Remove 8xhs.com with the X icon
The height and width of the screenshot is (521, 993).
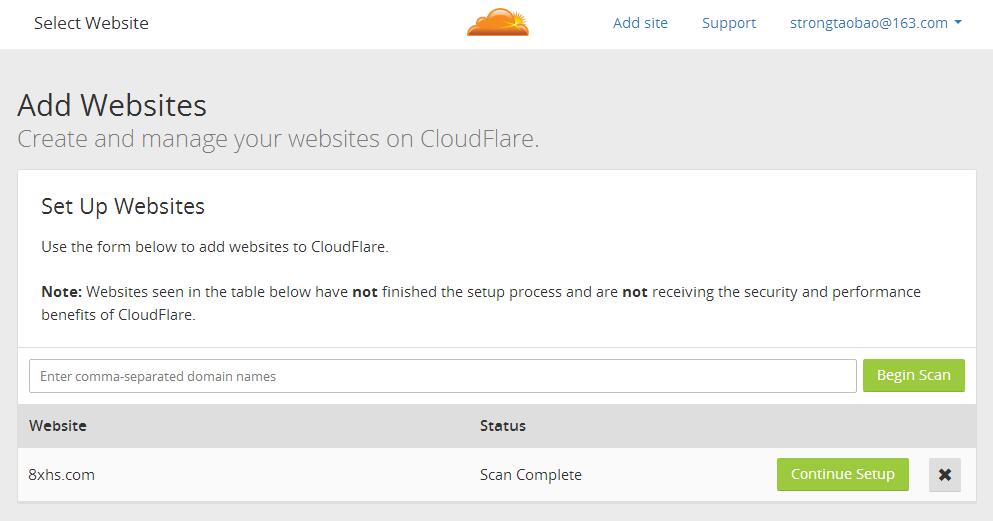944,475
